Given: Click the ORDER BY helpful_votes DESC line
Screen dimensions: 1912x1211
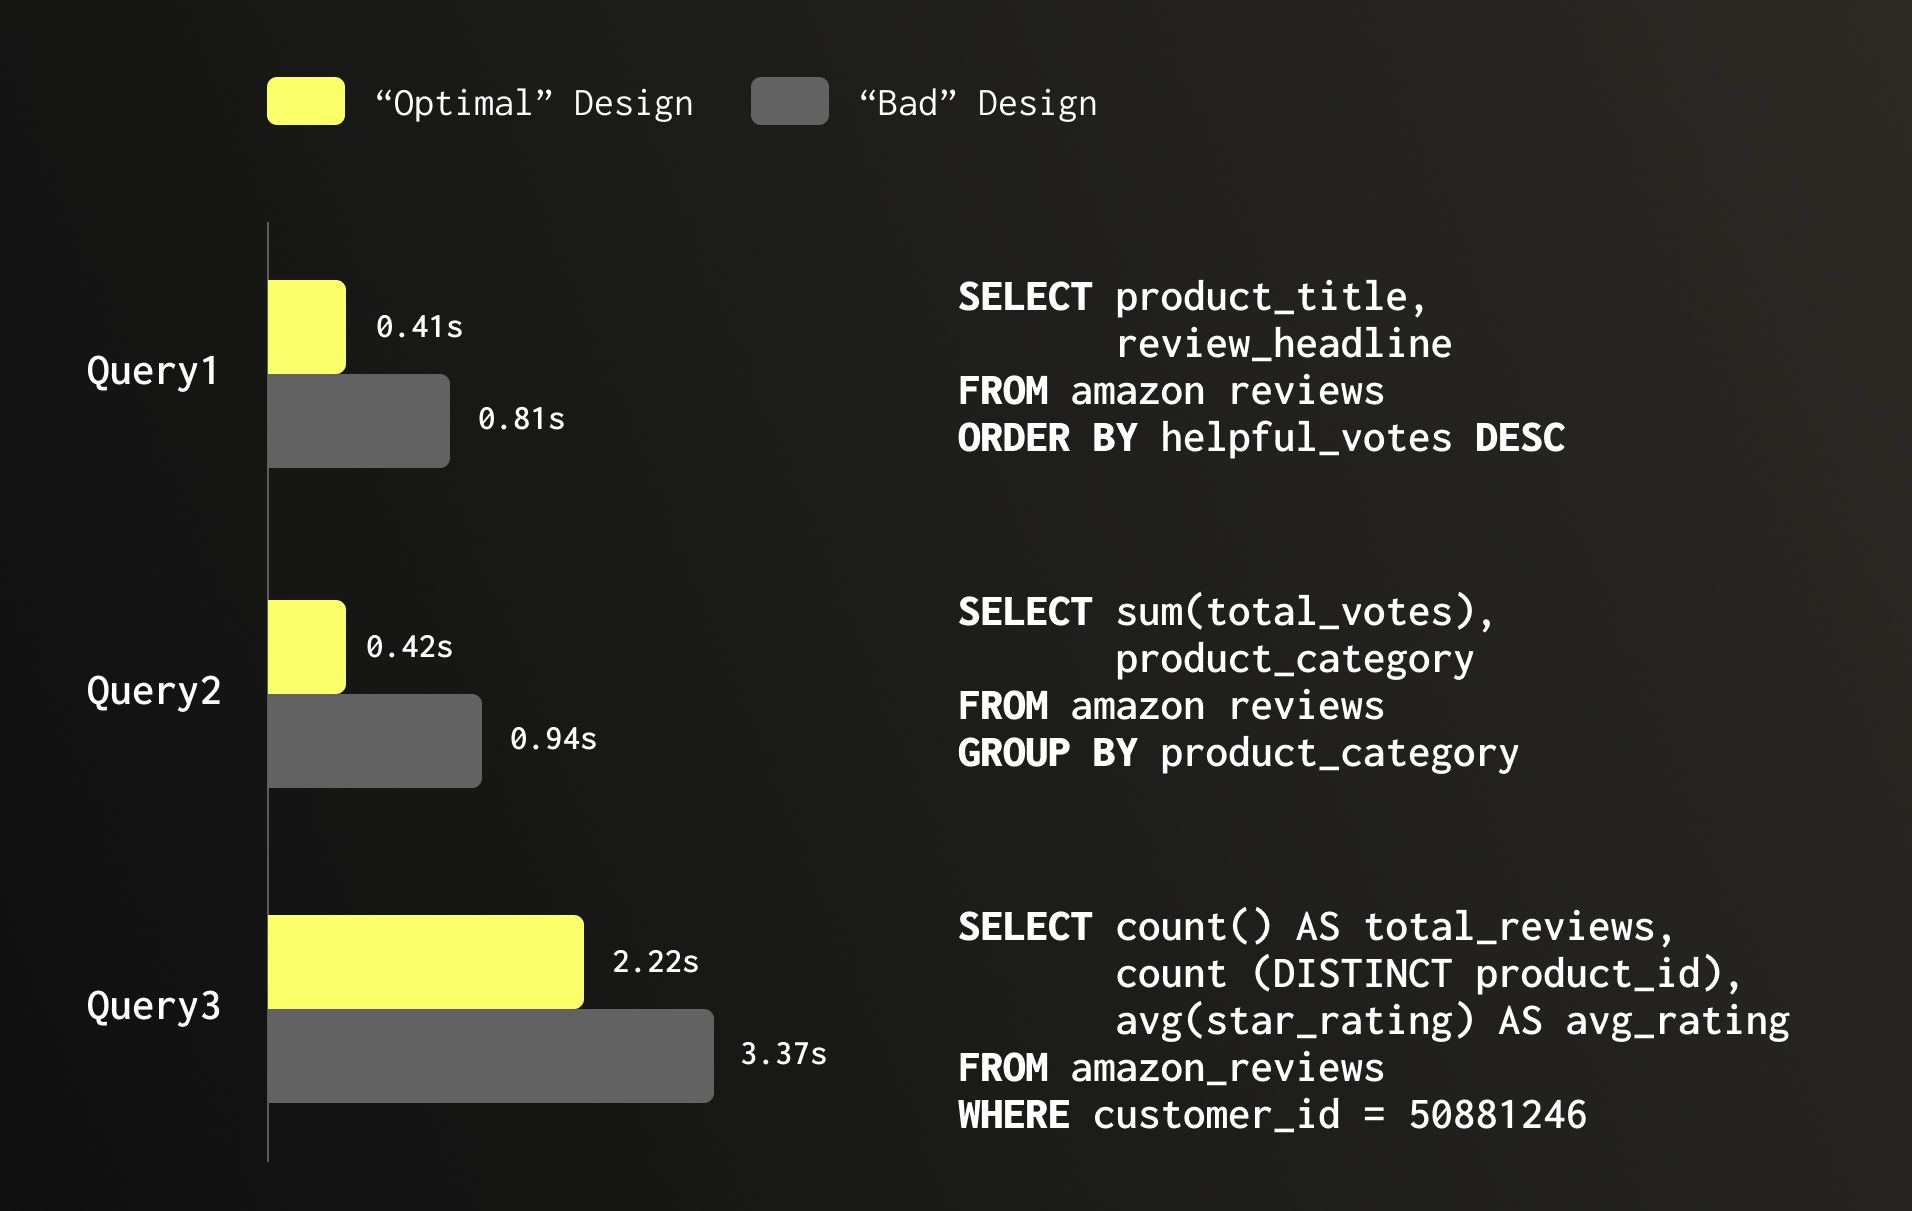Looking at the screenshot, I should (x=1261, y=438).
